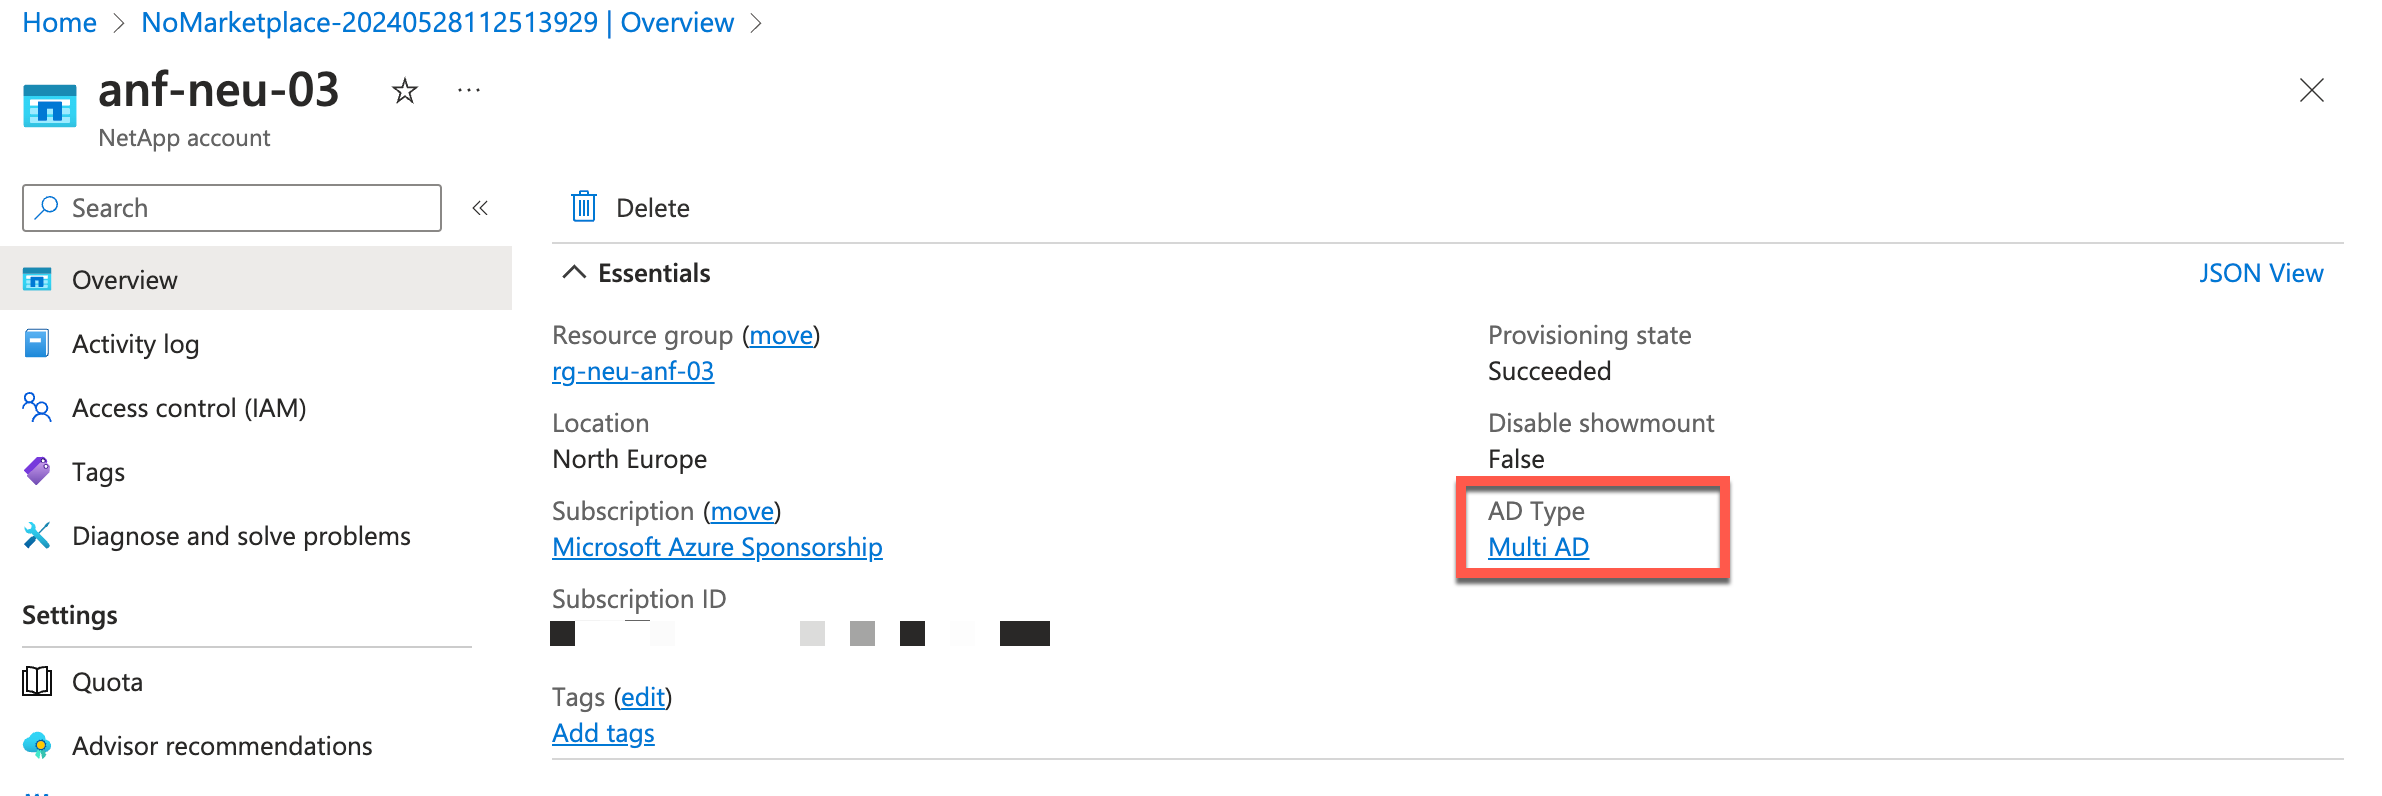Image resolution: width=2382 pixels, height=796 pixels.
Task: Click the Advisor recommendations icon
Action: [37, 745]
